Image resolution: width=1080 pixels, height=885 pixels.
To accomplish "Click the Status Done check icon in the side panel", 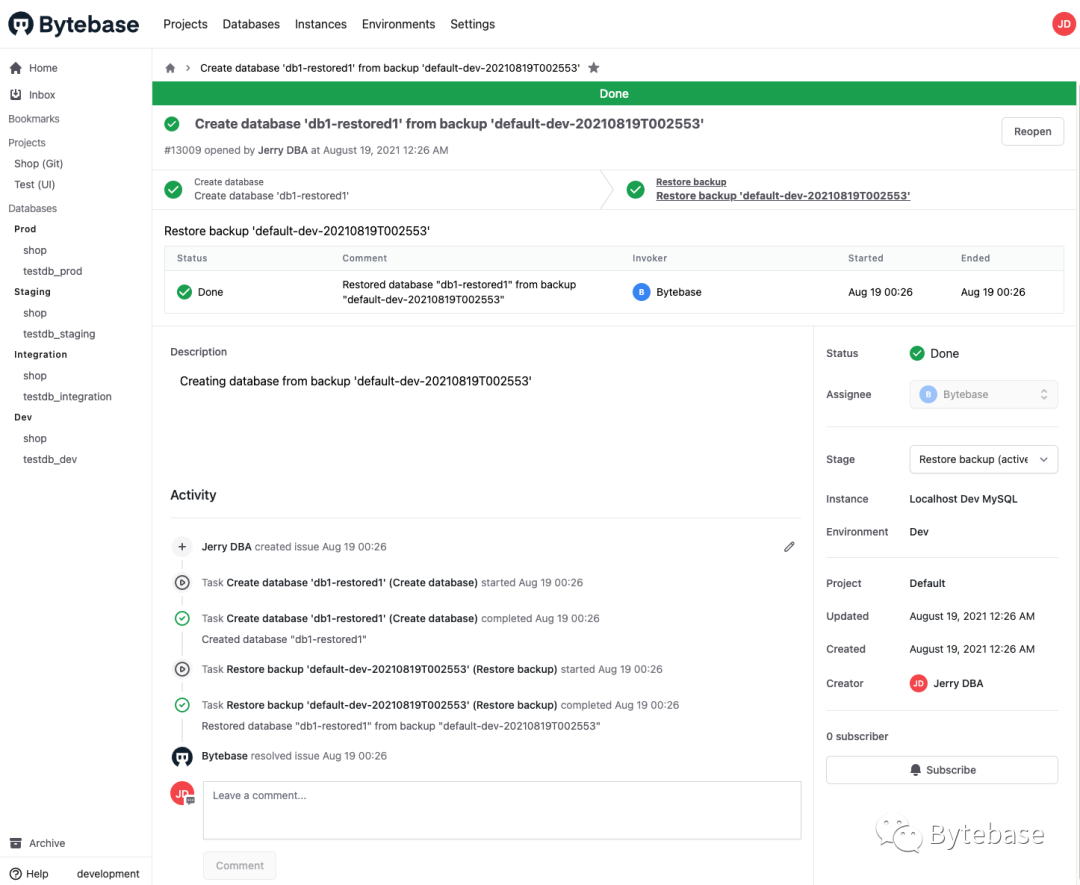I will pyautogui.click(x=917, y=353).
